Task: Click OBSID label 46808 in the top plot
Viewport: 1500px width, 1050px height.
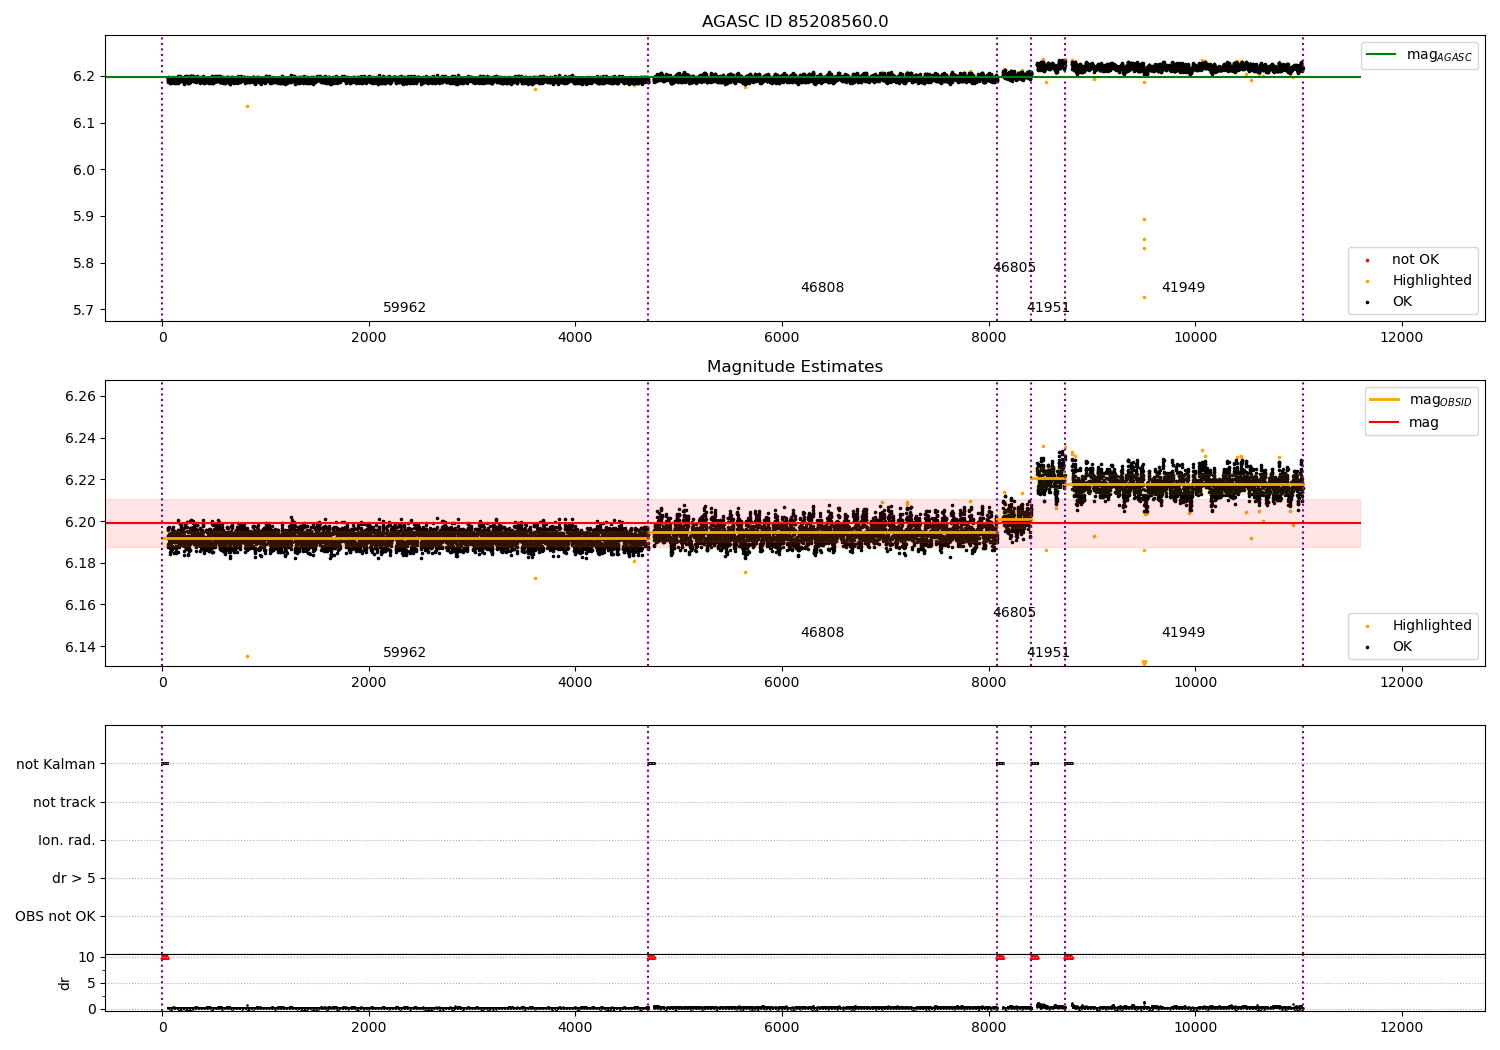Action: 822,288
